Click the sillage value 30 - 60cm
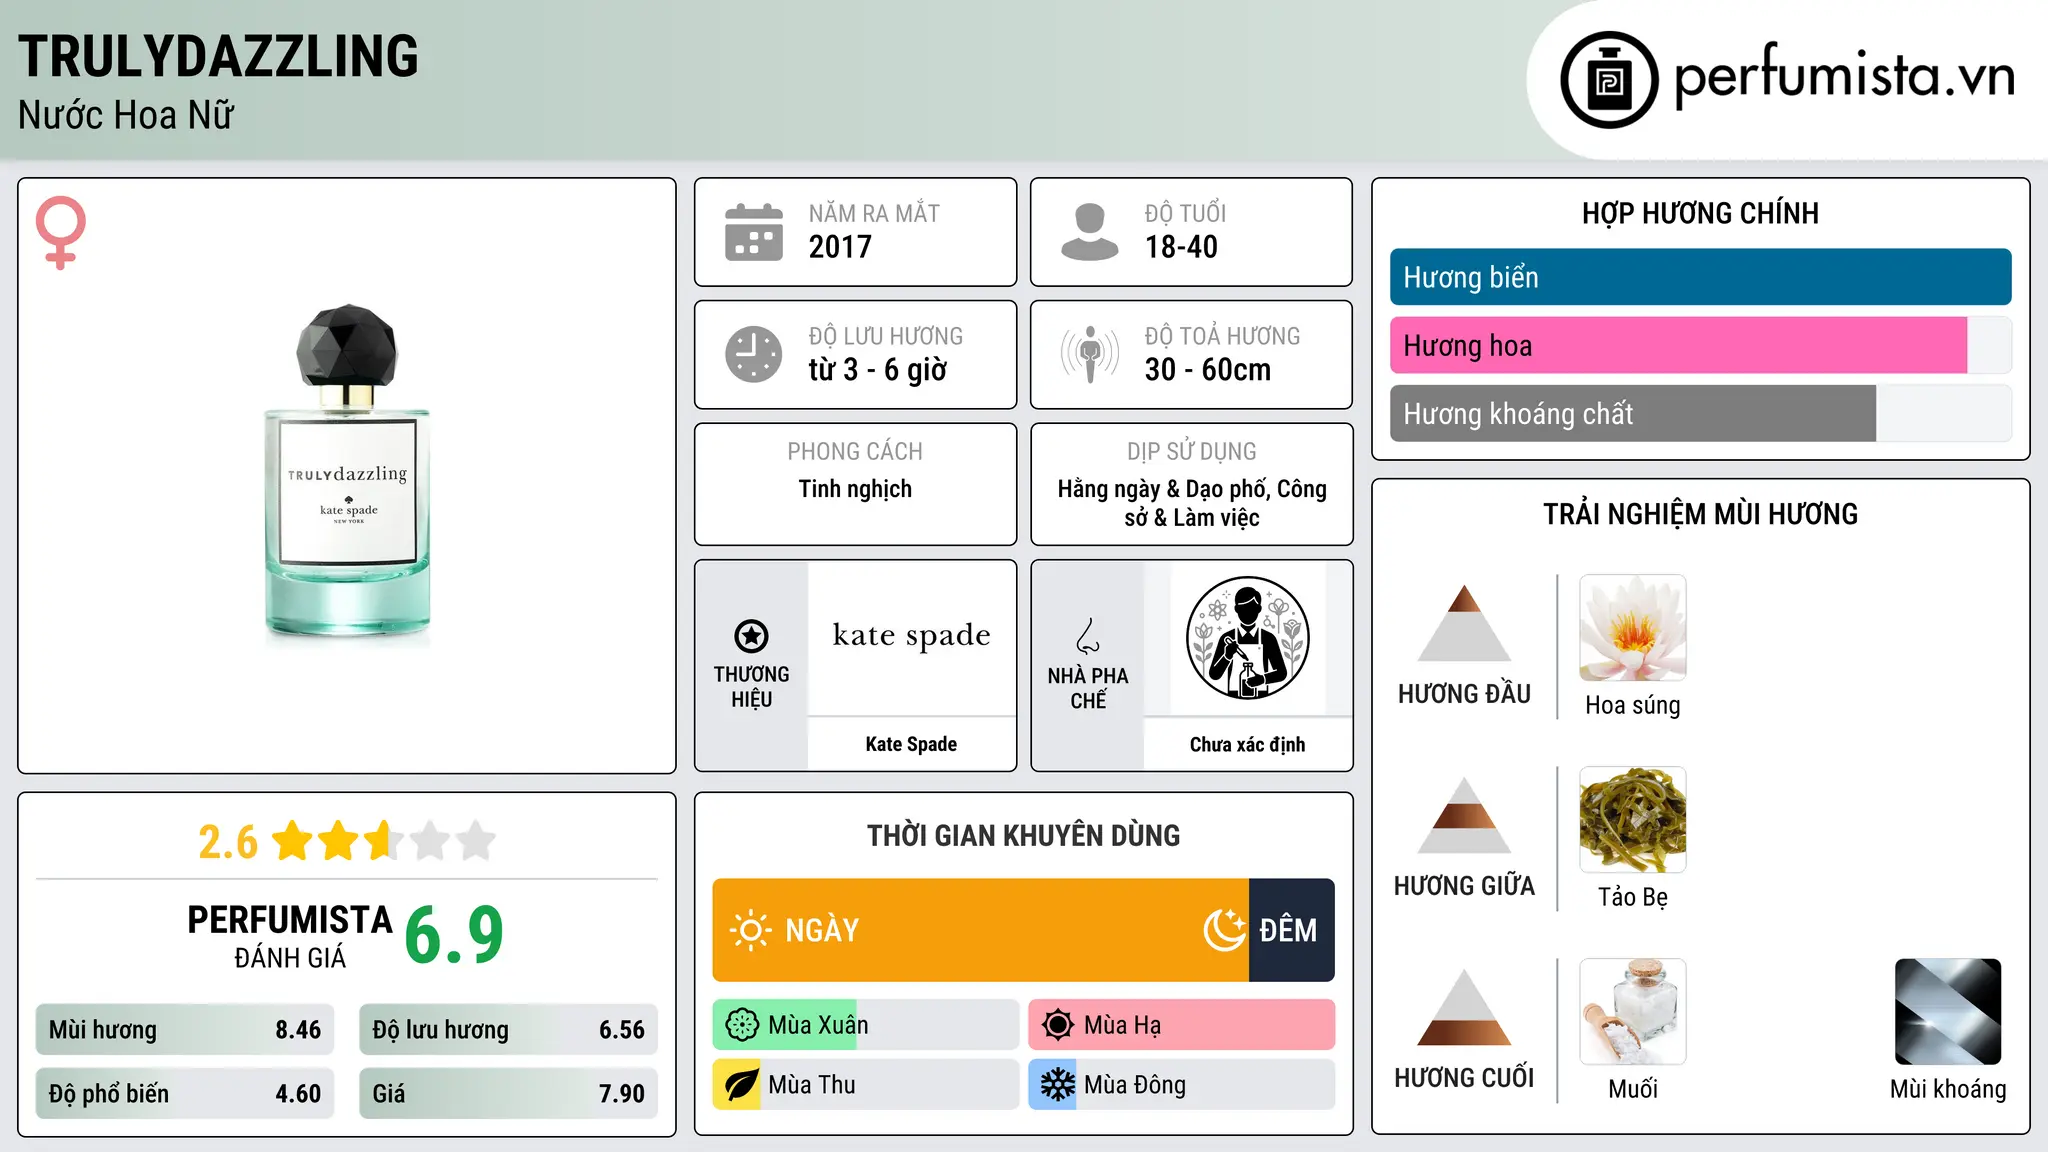 [1208, 370]
